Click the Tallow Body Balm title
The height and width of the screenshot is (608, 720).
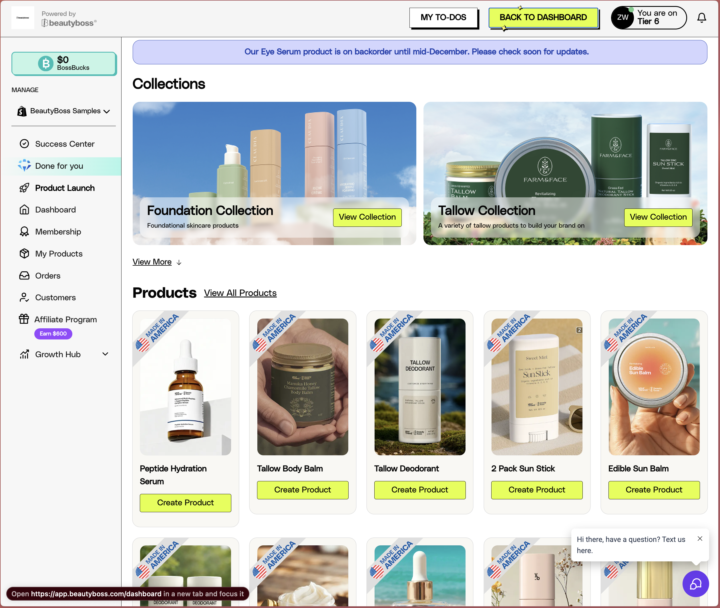click(x=290, y=468)
